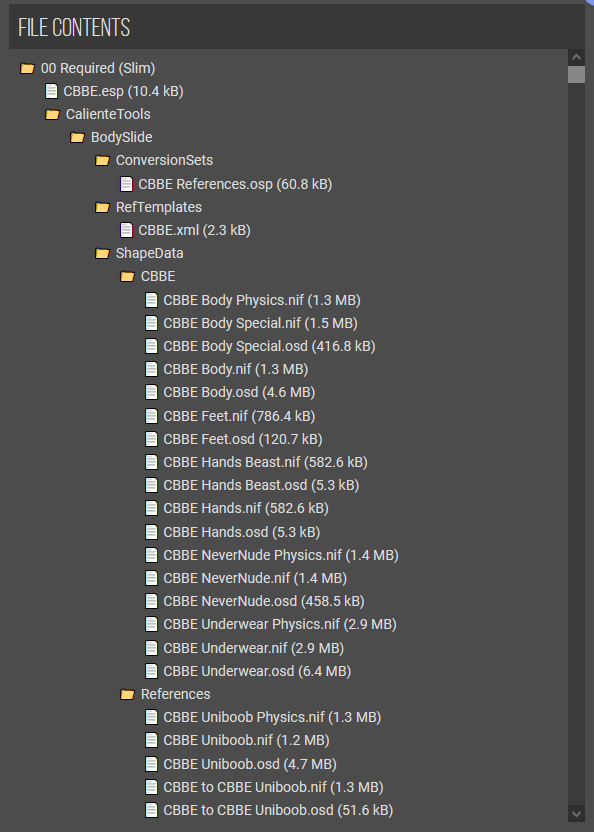Click the scrollbar up arrow
594x832 pixels.
tap(576, 57)
